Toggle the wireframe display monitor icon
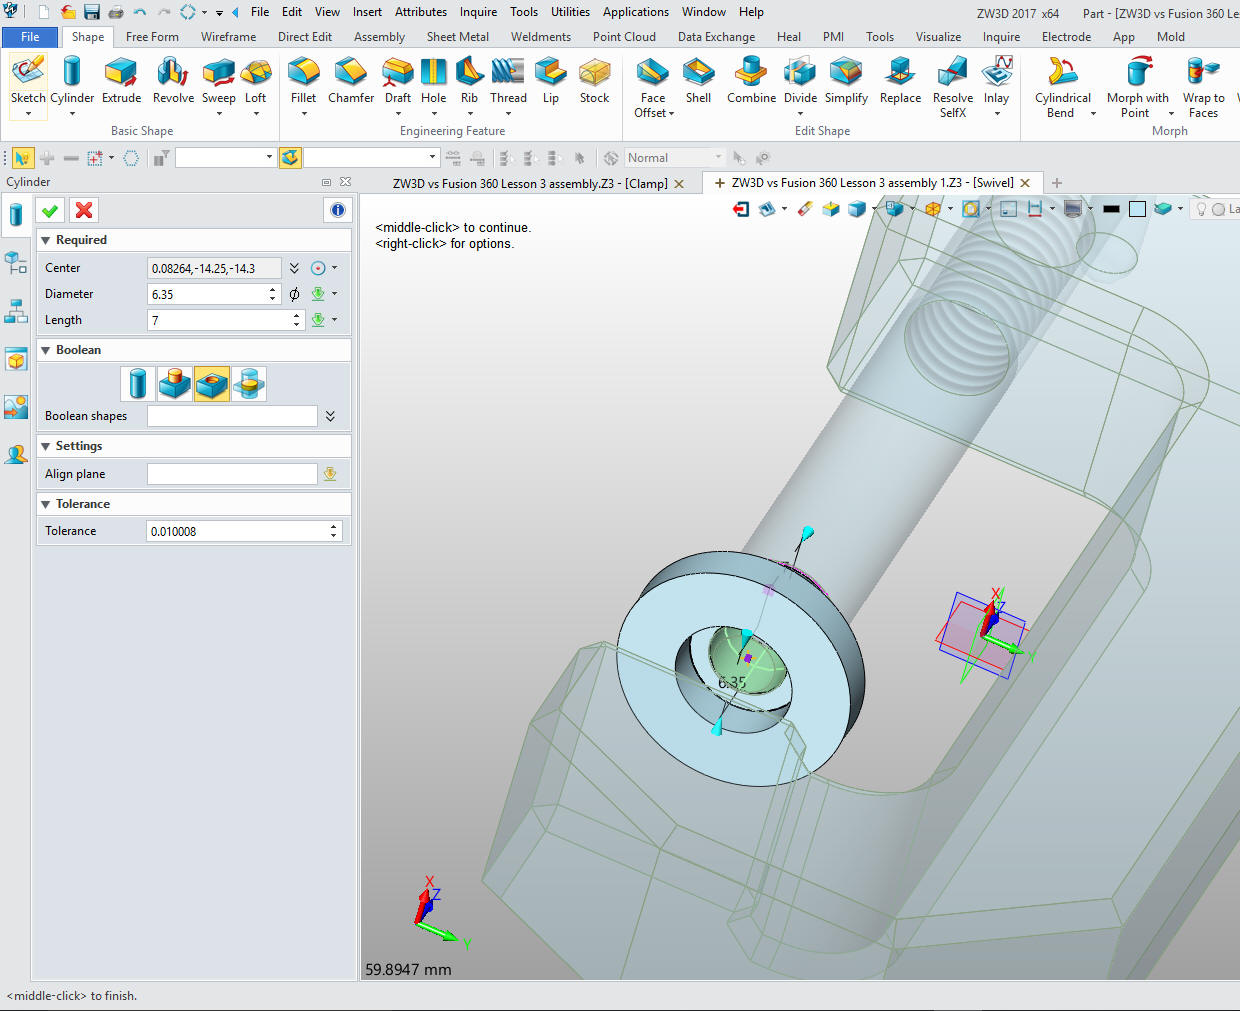The height and width of the screenshot is (1011, 1240). [x=1073, y=209]
